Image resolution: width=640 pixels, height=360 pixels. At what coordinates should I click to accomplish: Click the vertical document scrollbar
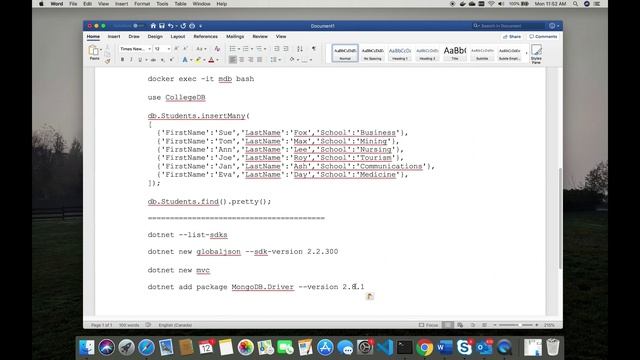(560, 218)
